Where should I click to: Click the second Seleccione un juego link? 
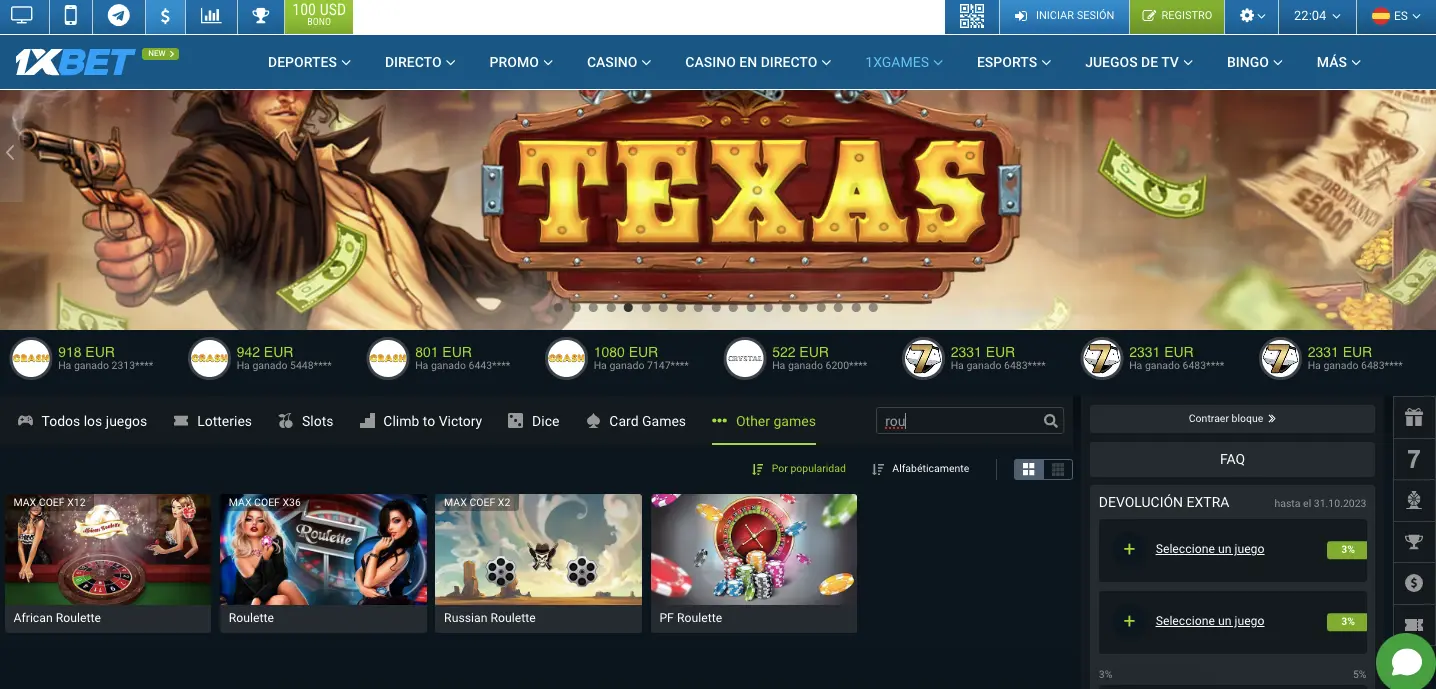tap(1209, 621)
